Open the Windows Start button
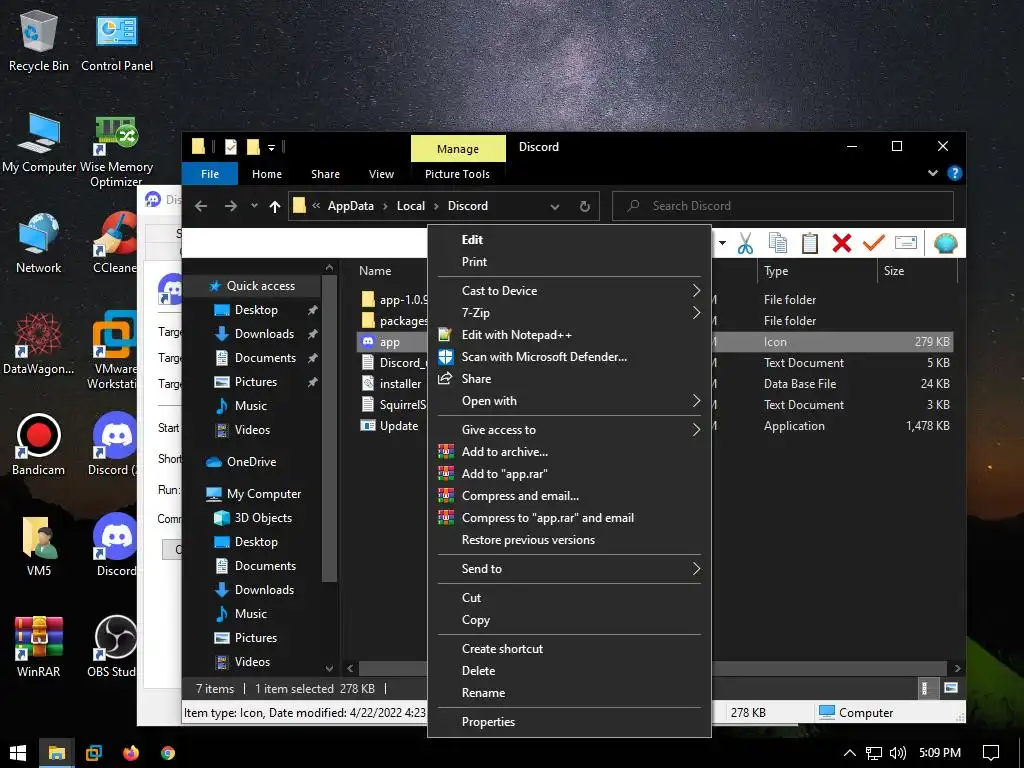Image resolution: width=1024 pixels, height=768 pixels. tap(18, 753)
